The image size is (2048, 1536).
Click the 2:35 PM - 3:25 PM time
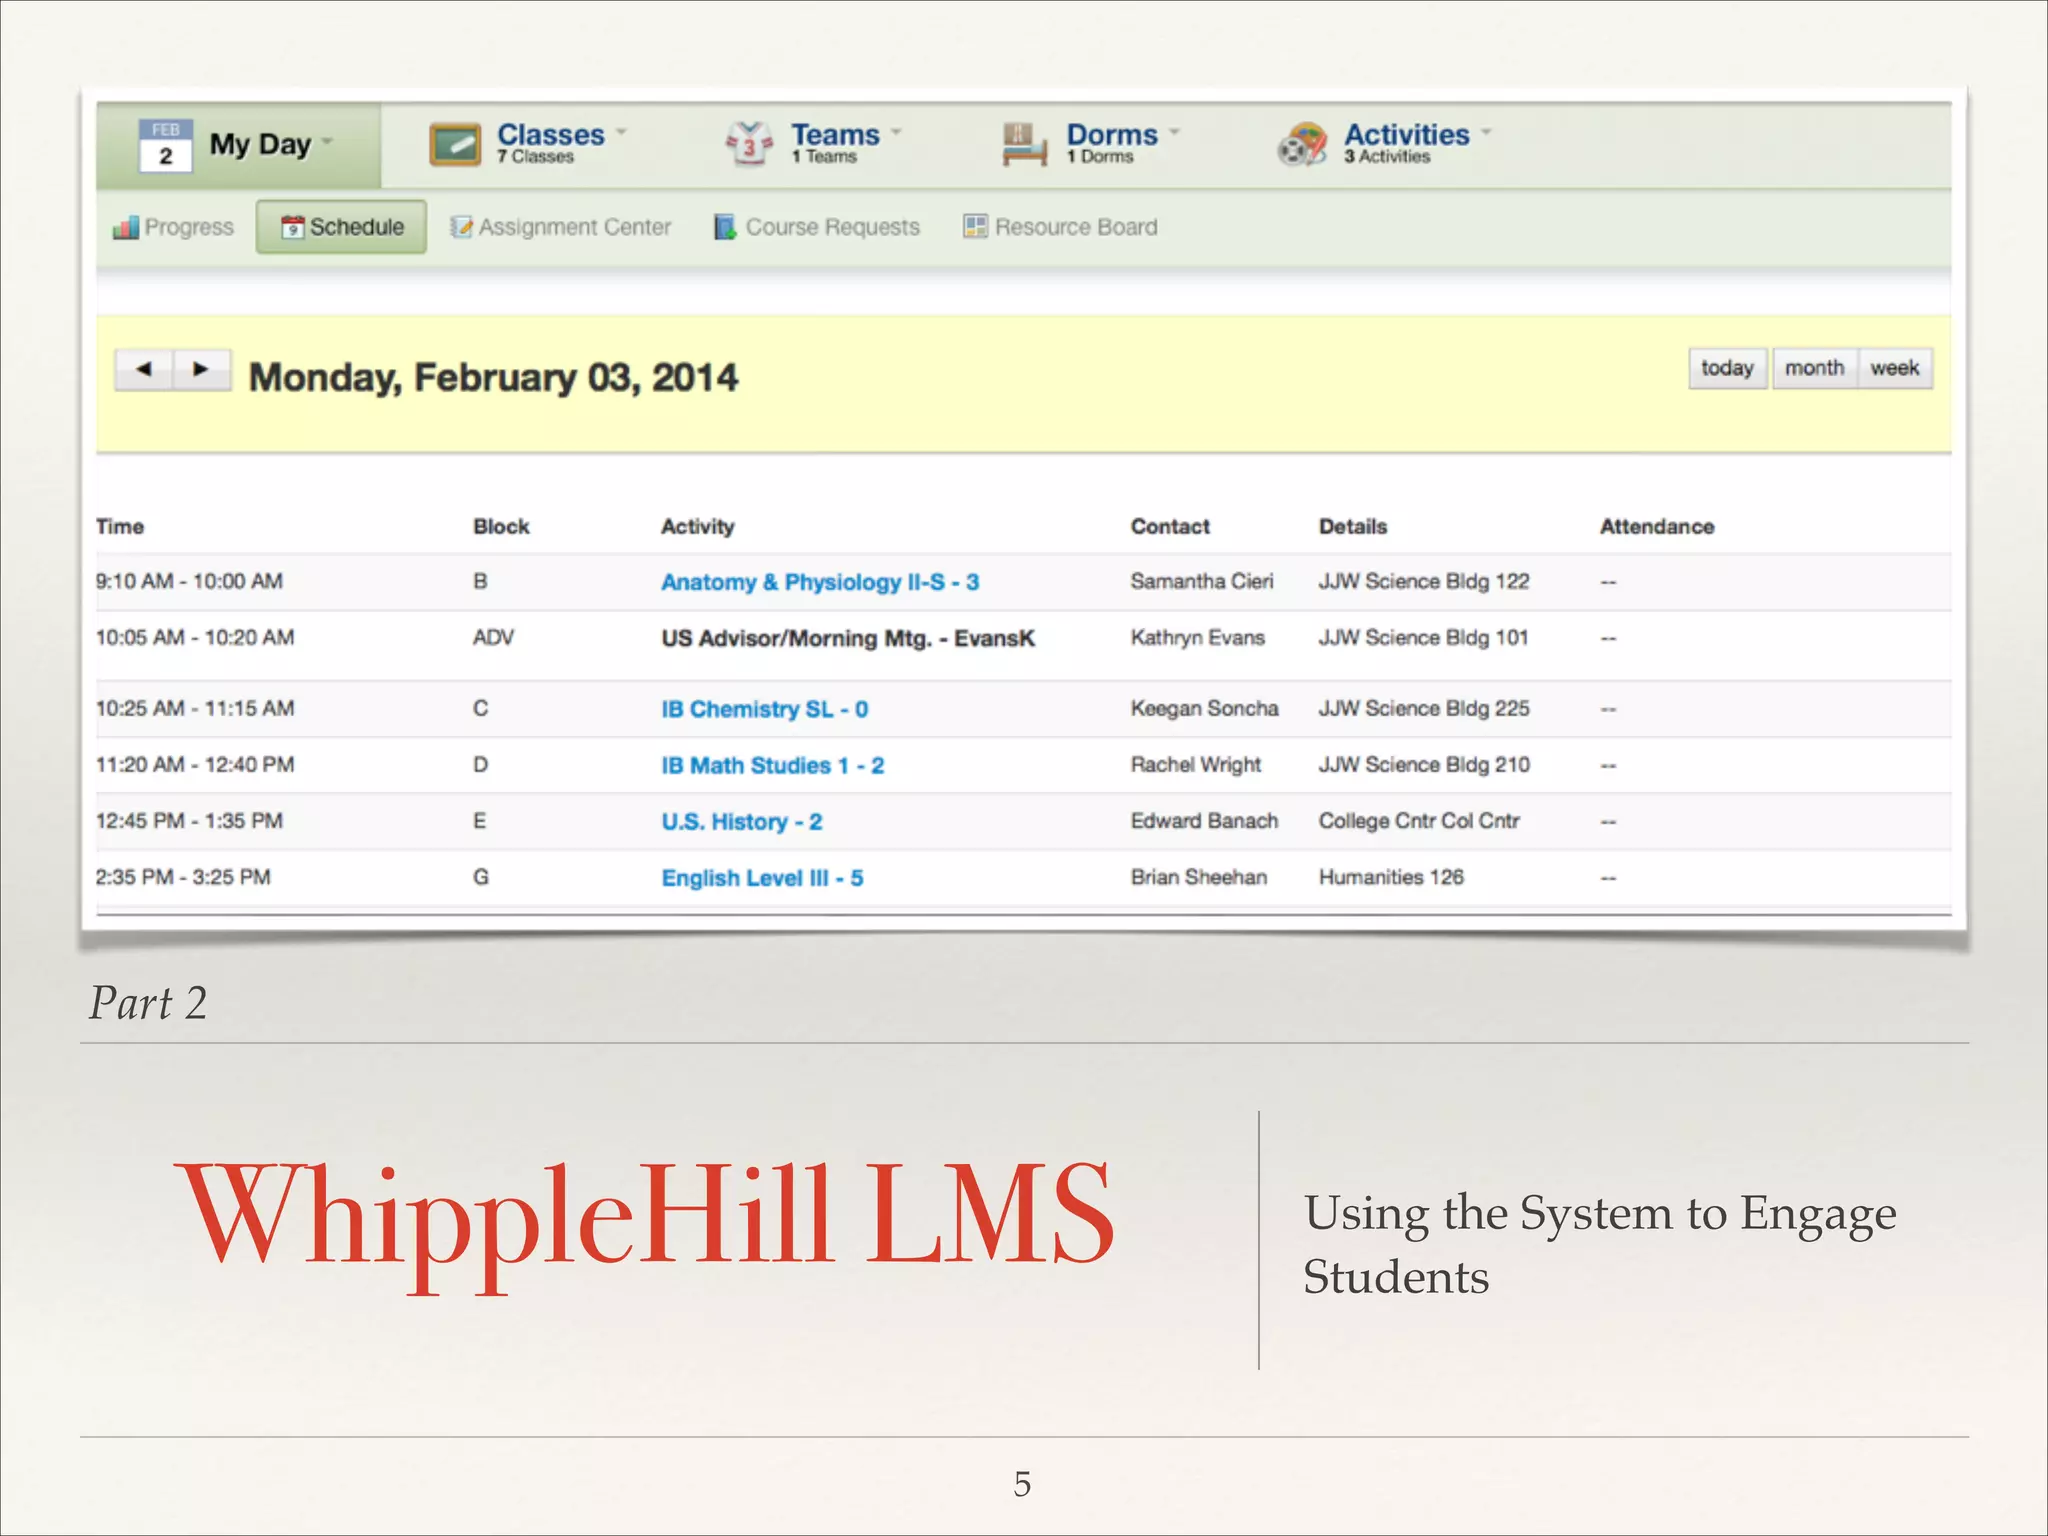tap(183, 877)
